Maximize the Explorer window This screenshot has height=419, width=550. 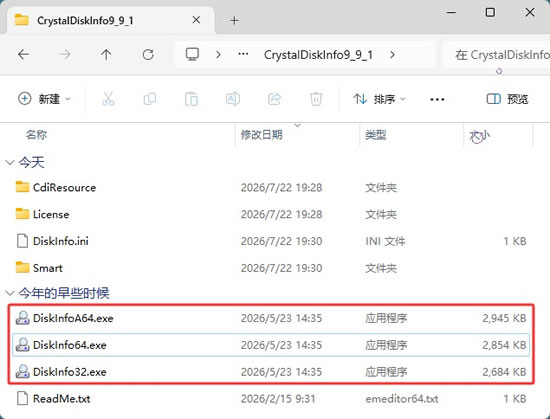point(490,13)
